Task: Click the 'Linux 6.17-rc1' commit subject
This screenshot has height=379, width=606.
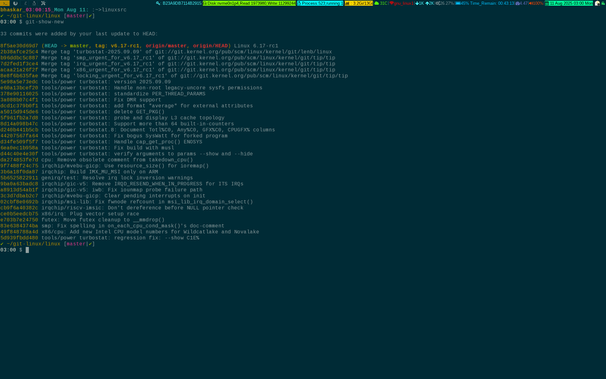Action: tap(256, 46)
